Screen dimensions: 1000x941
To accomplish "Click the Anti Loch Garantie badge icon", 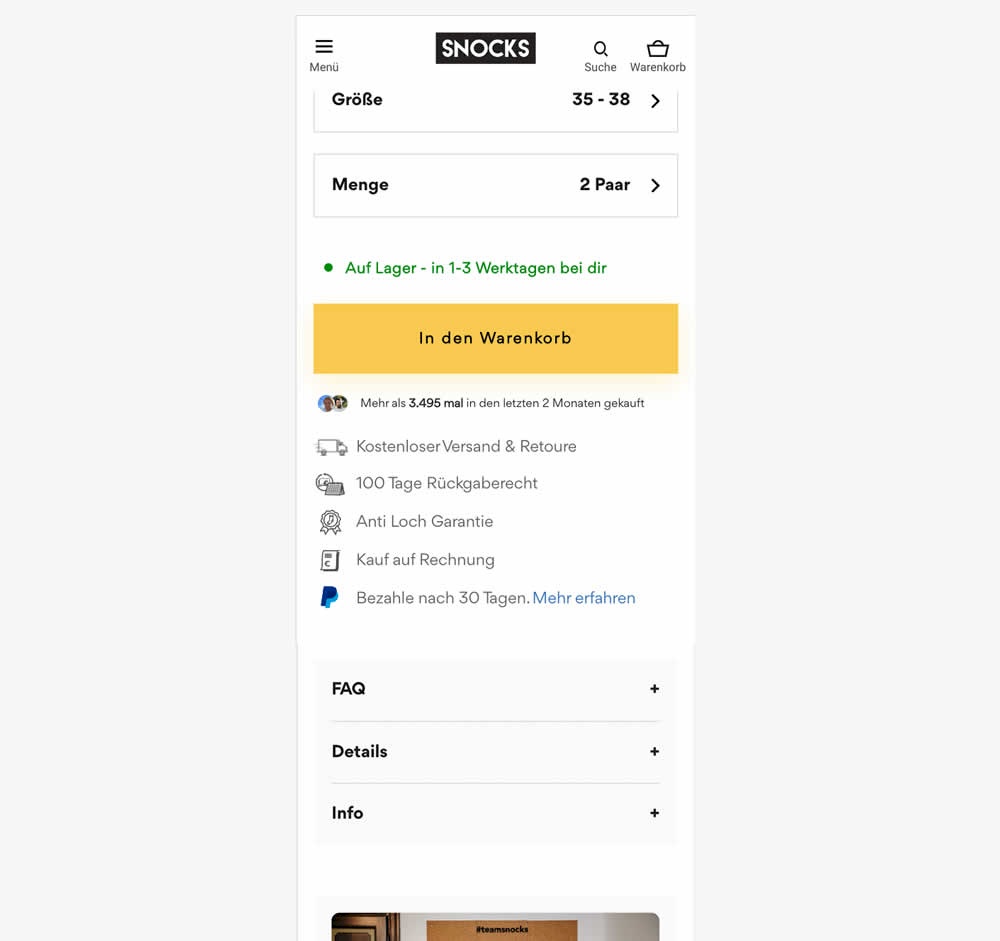I will click(x=330, y=522).
